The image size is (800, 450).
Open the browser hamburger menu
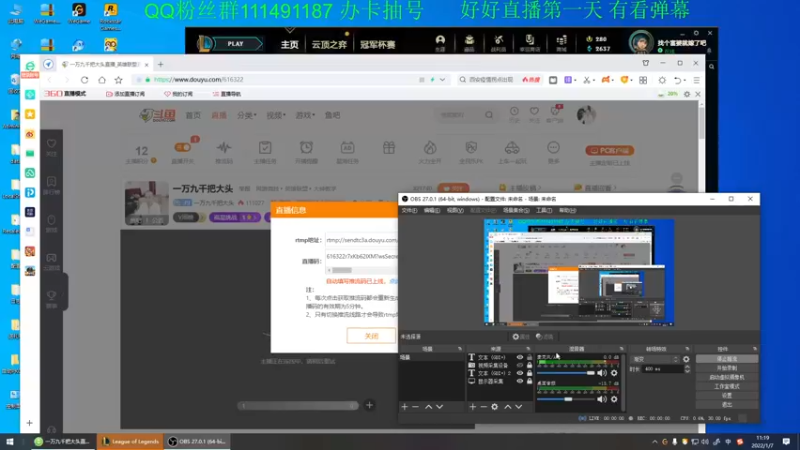click(x=696, y=80)
